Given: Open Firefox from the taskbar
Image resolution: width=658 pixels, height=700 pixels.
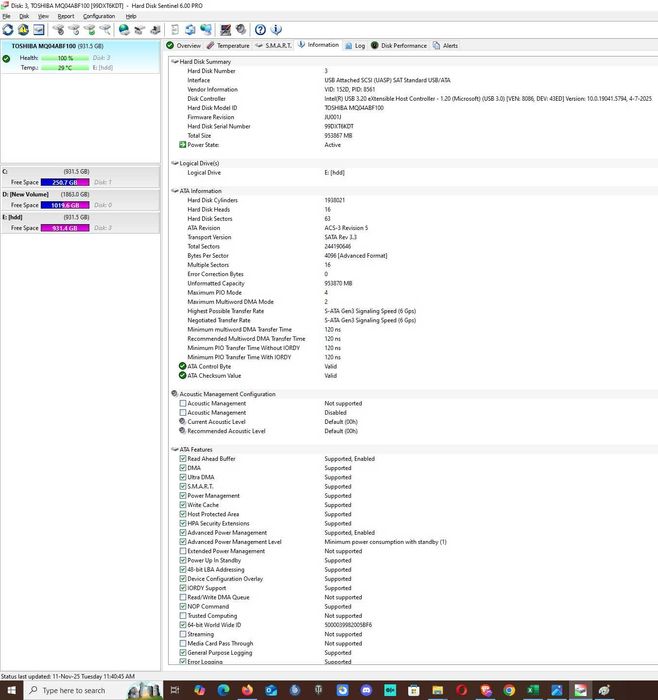Looking at the screenshot, I should click(247, 690).
